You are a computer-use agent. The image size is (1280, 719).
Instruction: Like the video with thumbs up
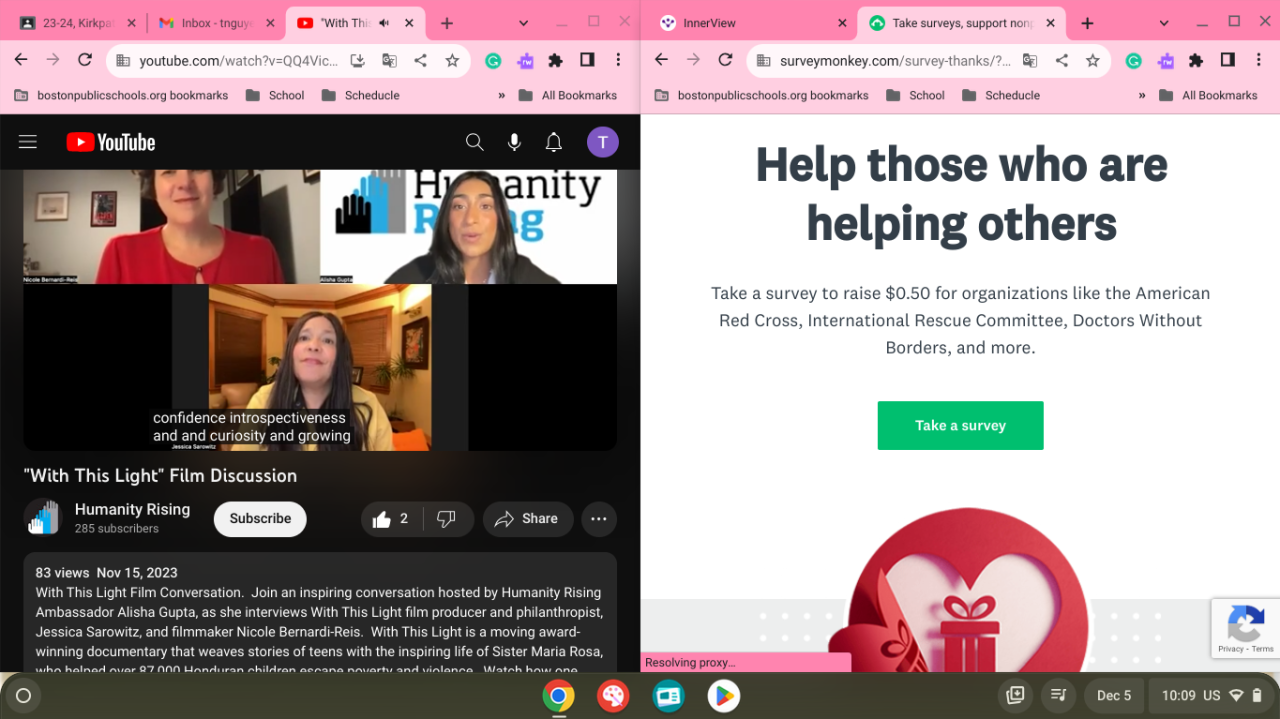coord(391,519)
